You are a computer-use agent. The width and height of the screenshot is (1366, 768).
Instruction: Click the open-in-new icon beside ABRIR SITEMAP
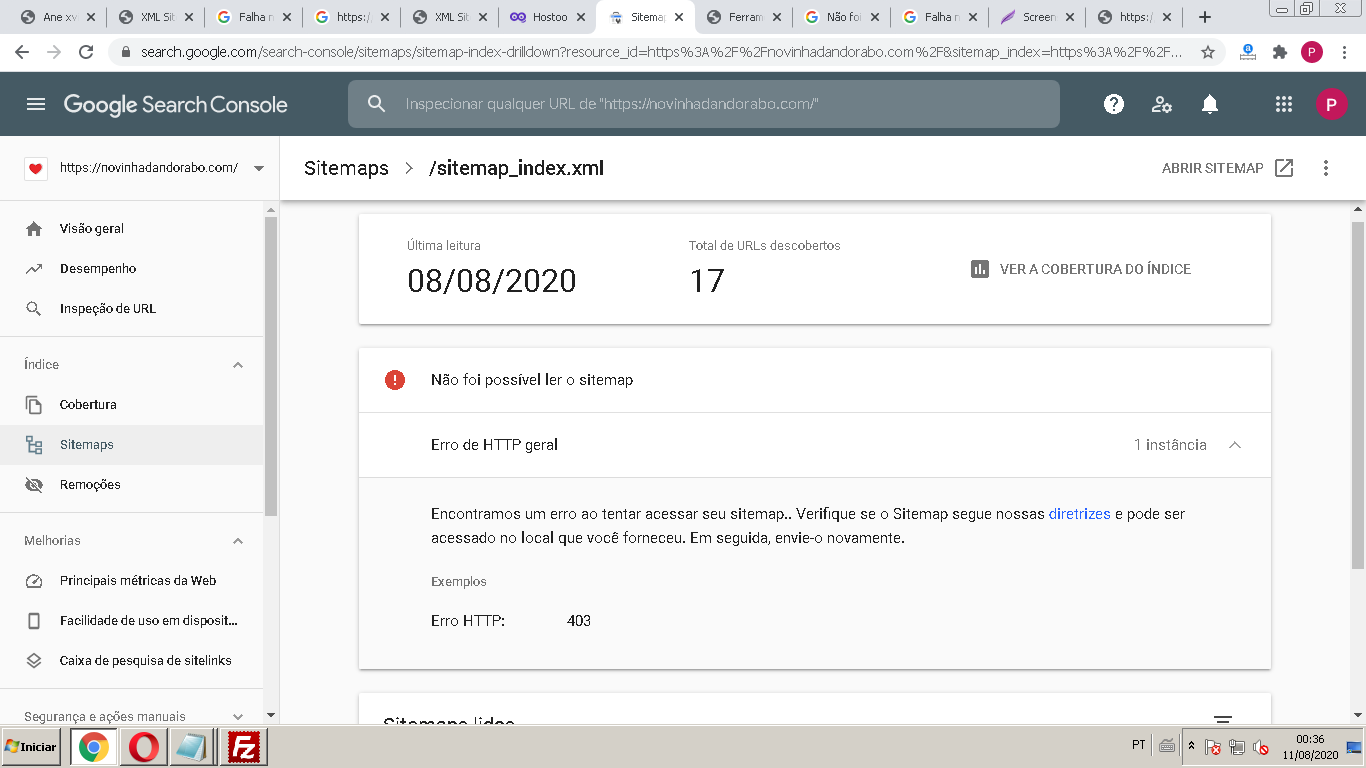point(1284,168)
